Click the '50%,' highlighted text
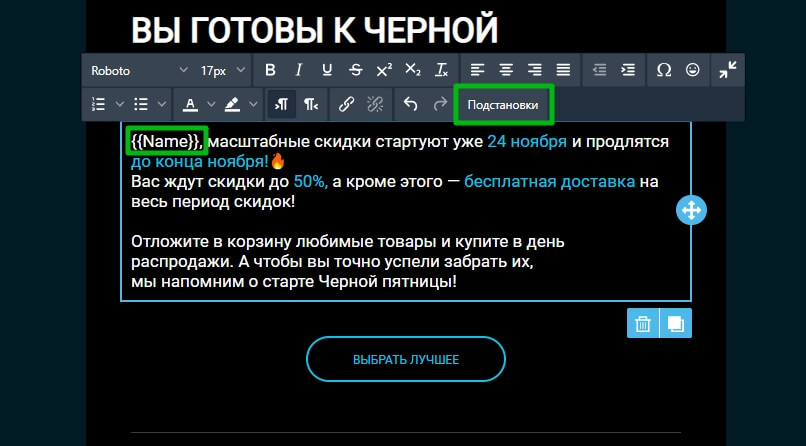The width and height of the screenshot is (806, 446). coord(310,181)
